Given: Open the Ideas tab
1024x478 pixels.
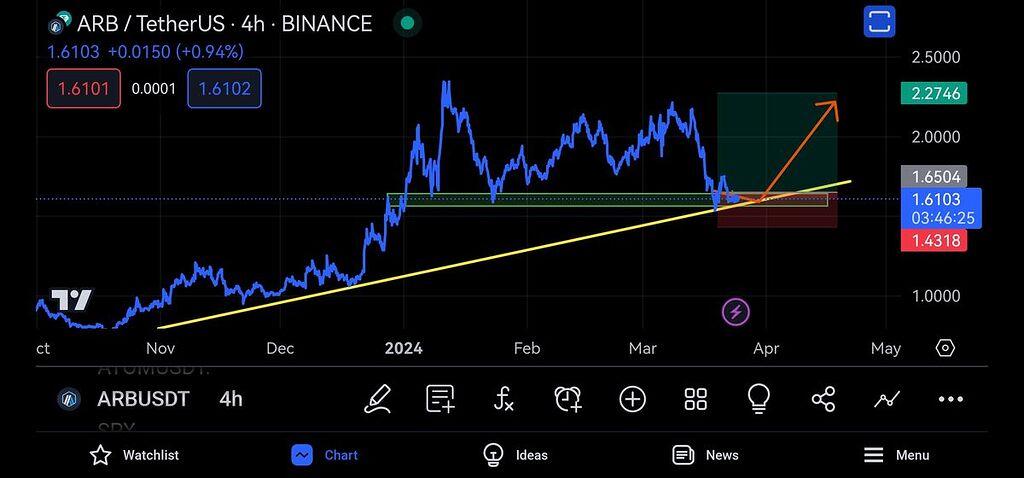Looking at the screenshot, I should pyautogui.click(x=516, y=455).
